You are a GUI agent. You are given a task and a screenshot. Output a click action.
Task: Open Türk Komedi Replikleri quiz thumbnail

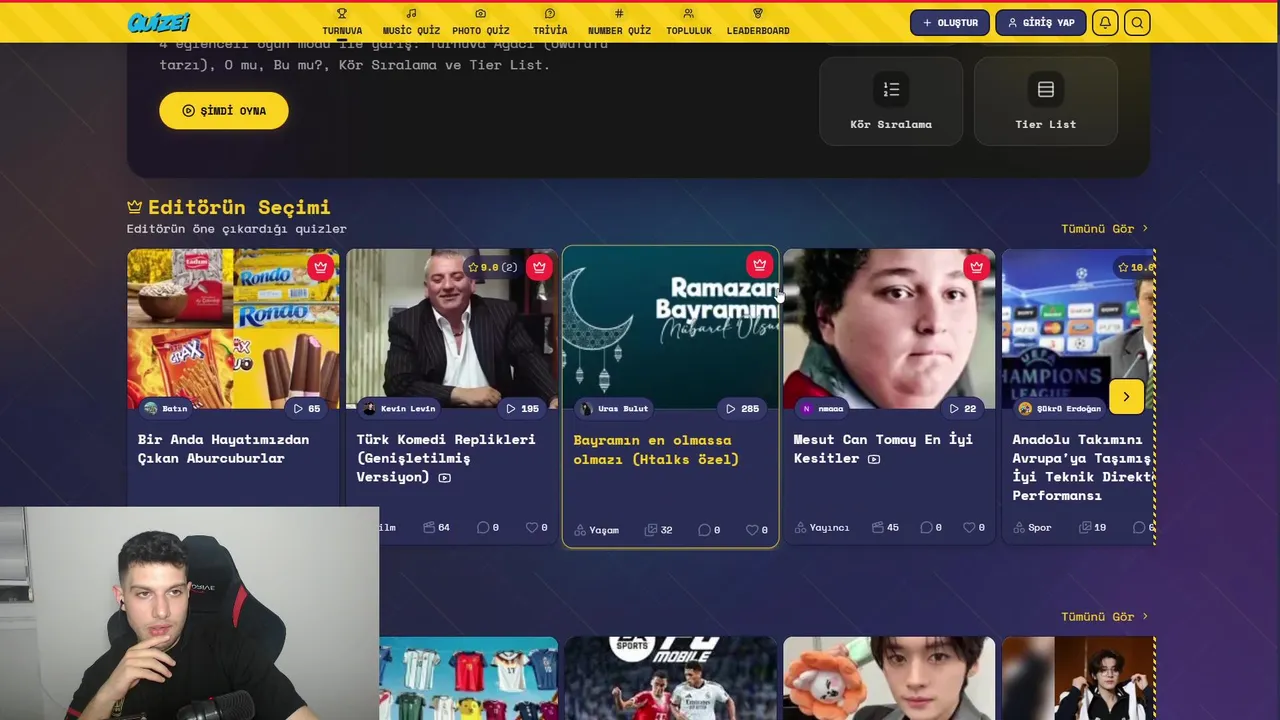pos(452,328)
